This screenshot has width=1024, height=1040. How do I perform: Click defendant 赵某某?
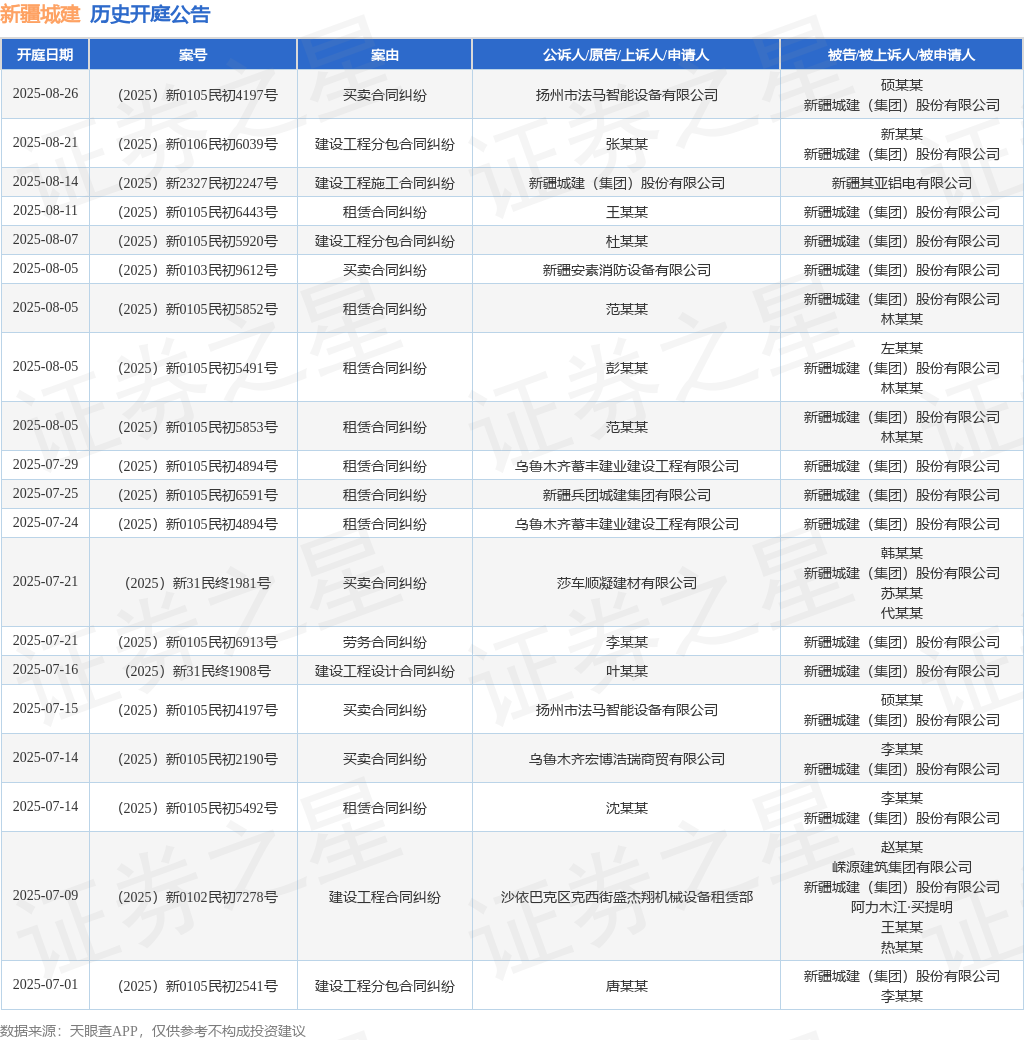pos(901,847)
